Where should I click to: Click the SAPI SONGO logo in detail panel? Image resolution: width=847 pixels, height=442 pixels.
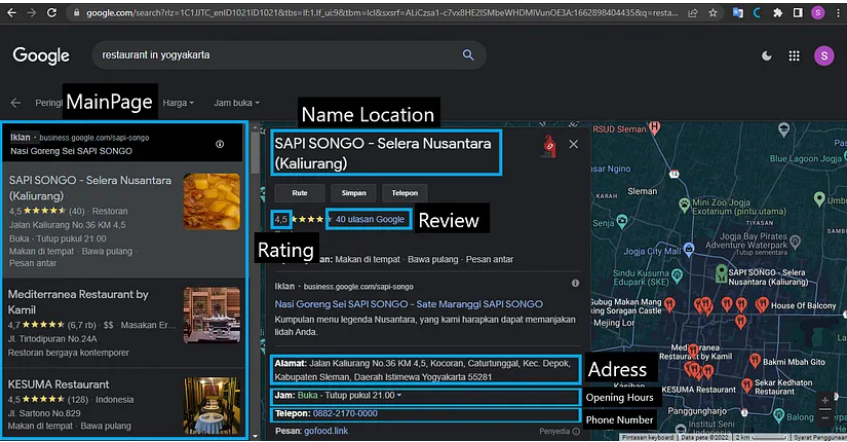coord(549,146)
